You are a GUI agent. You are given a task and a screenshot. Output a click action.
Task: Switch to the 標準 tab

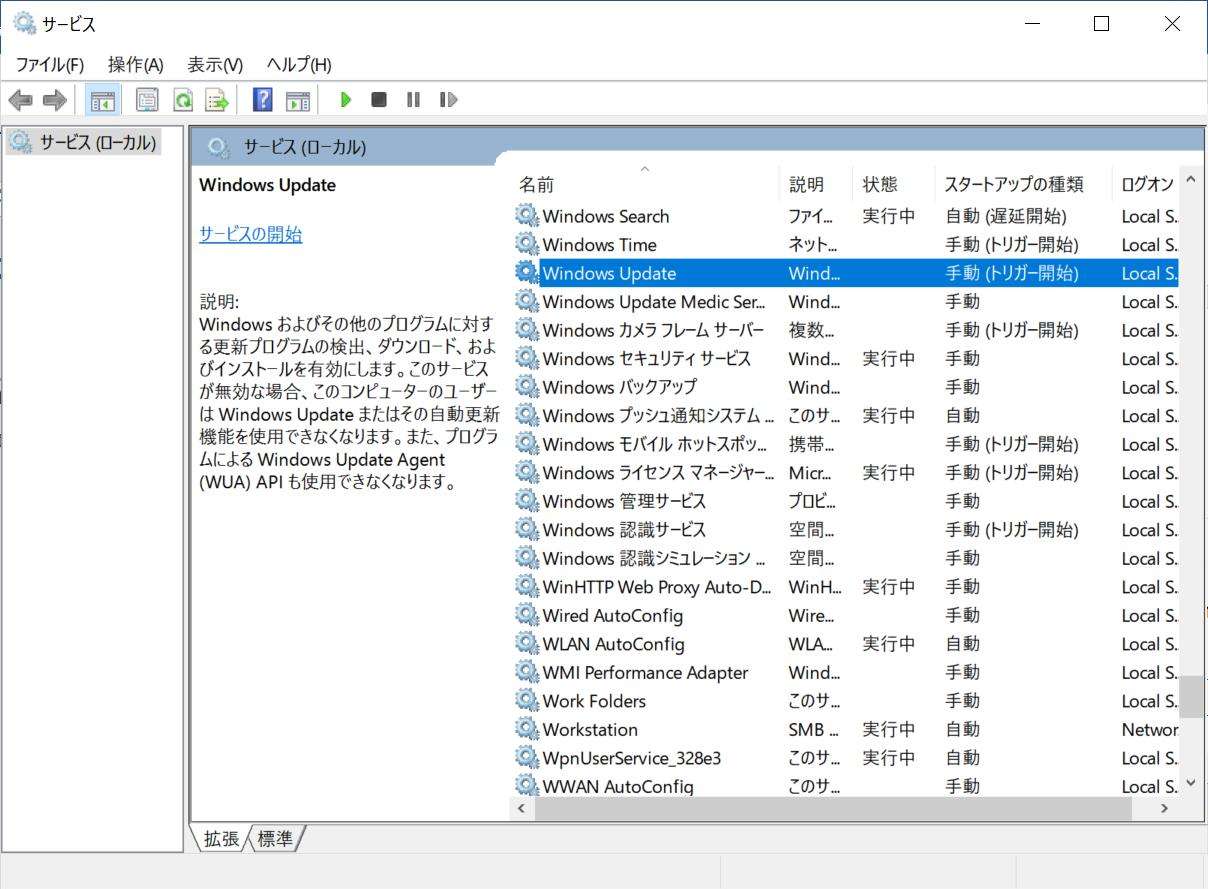coord(275,839)
